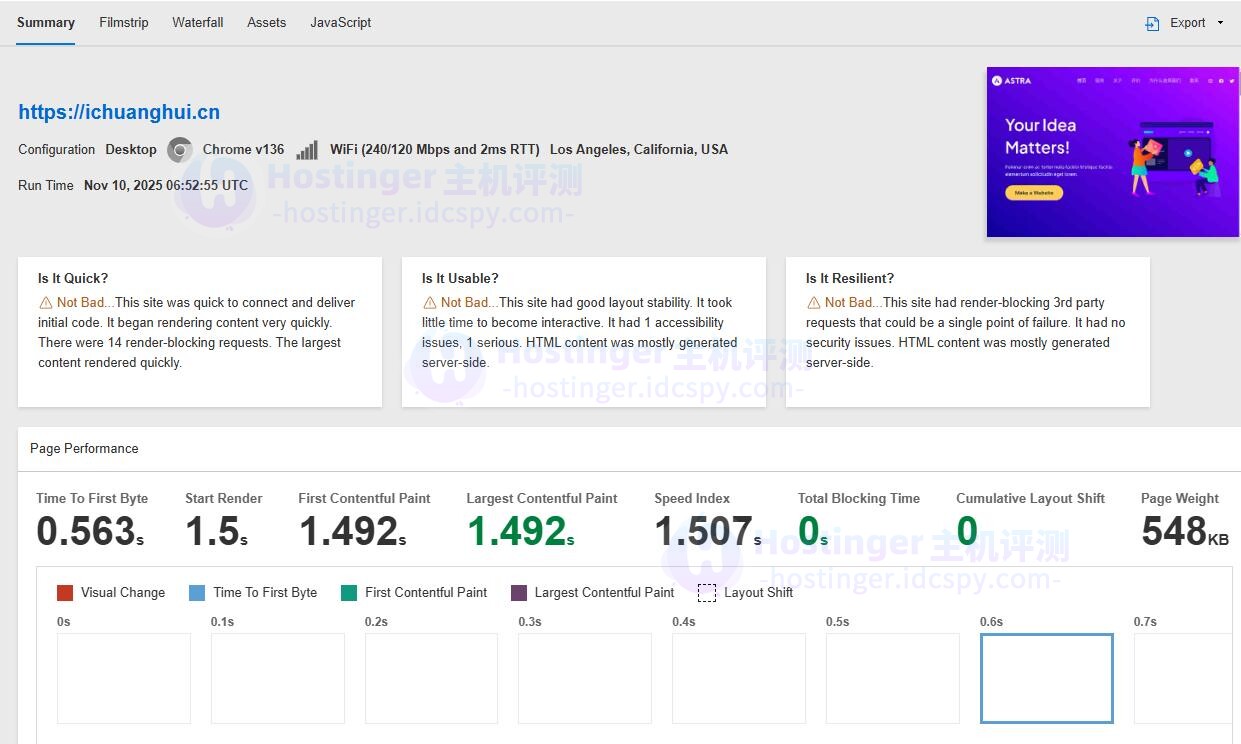Click the warning icon under Is It Quick
Image resolution: width=1241 pixels, height=744 pixels.
[45, 303]
